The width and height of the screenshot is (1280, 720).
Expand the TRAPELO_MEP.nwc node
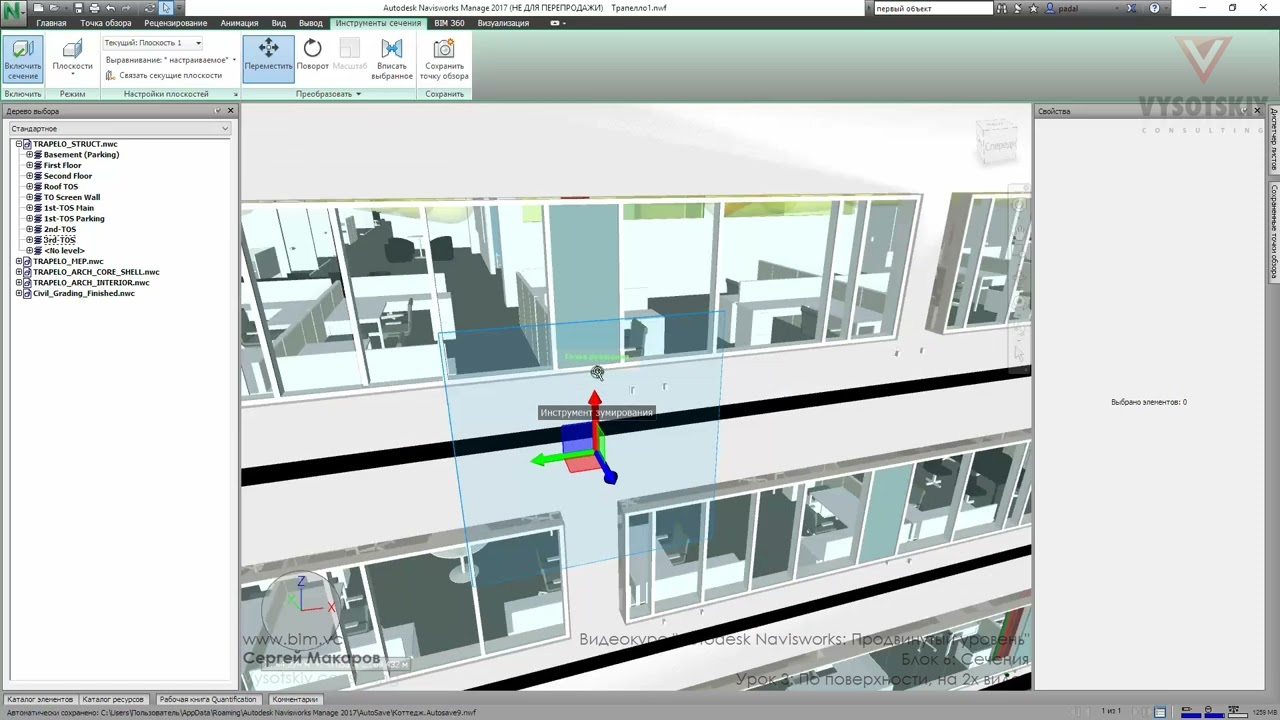pyautogui.click(x=19, y=261)
